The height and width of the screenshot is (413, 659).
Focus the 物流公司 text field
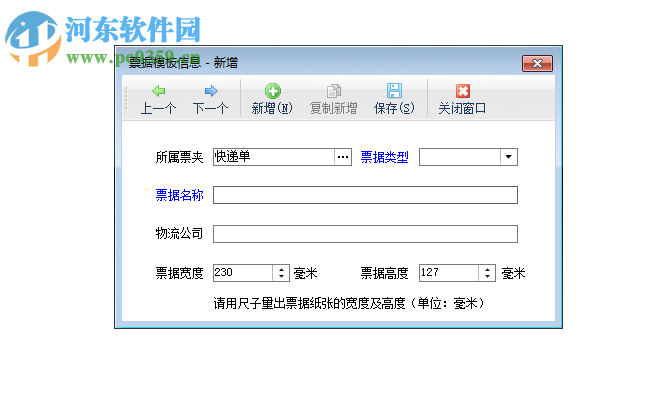click(x=365, y=234)
